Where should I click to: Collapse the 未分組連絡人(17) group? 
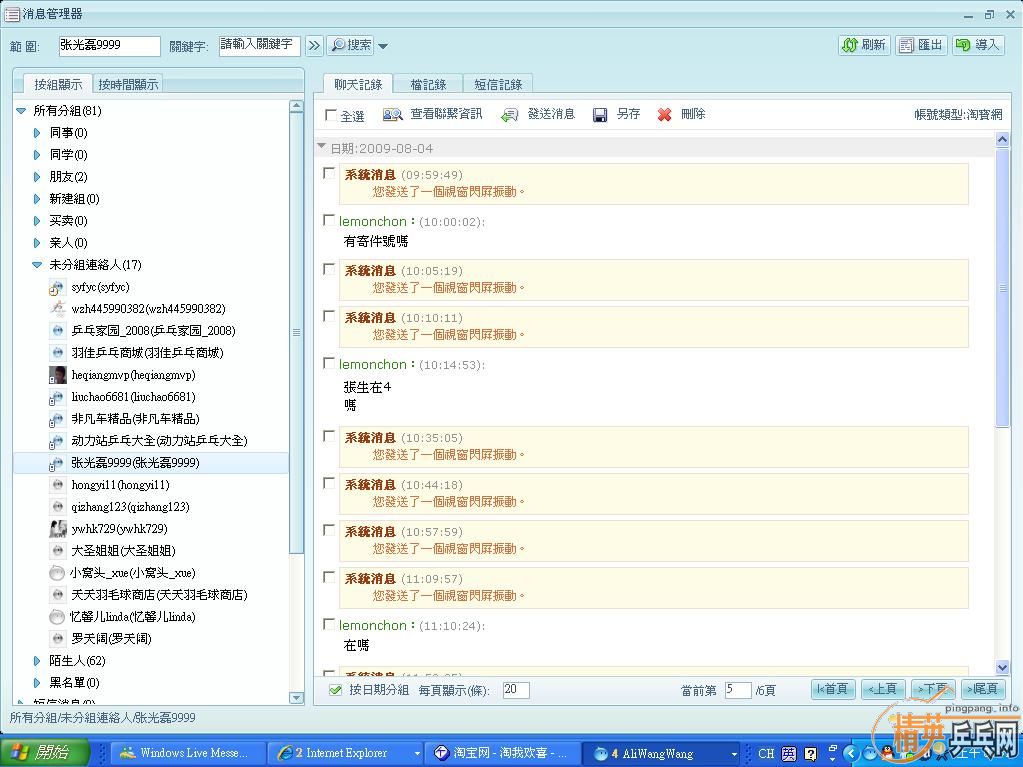(x=37, y=265)
